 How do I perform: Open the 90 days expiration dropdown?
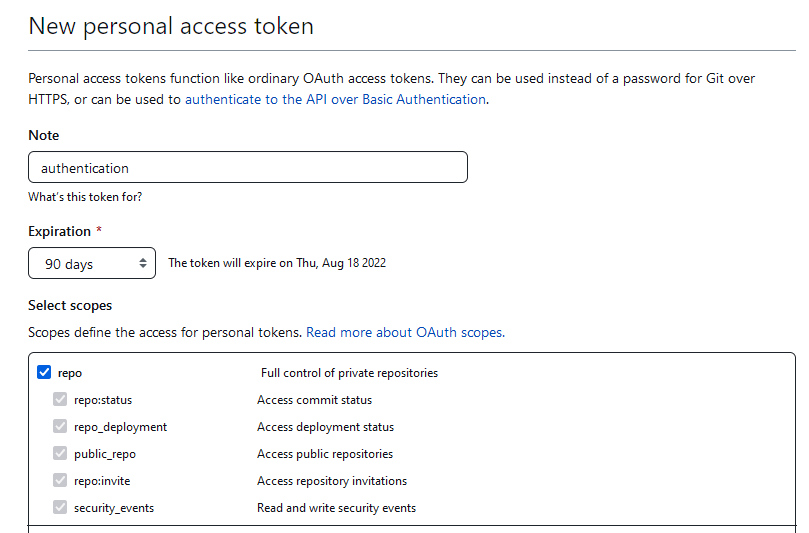[92, 263]
